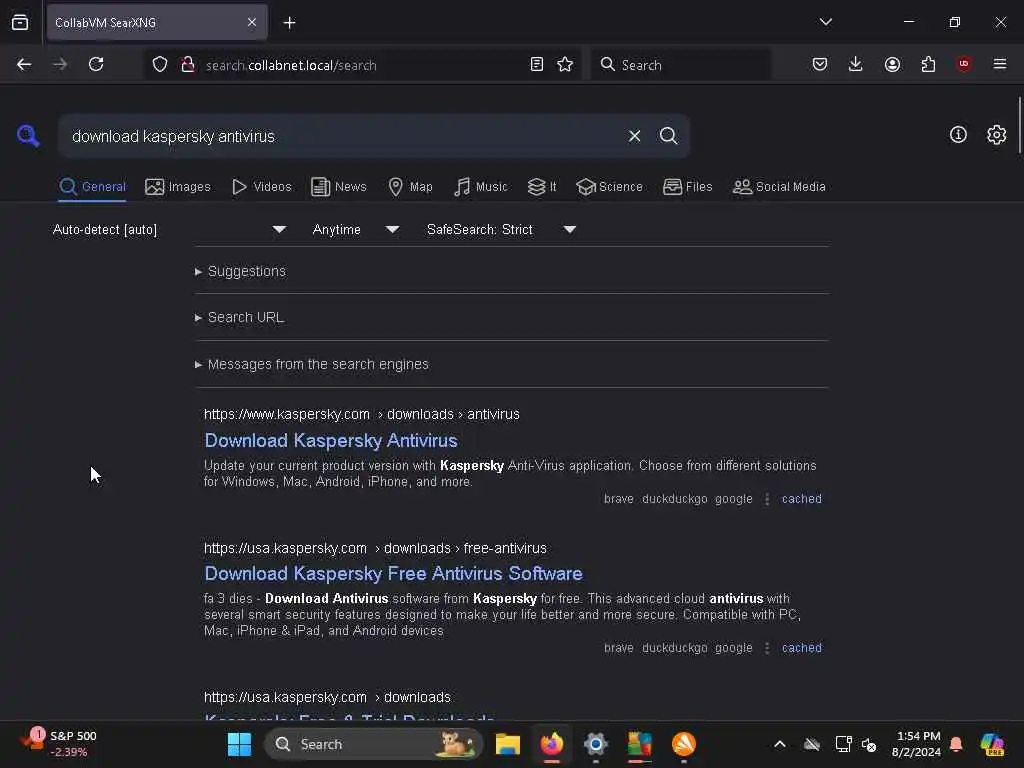Close the CollabVM SearXNG tab
This screenshot has height=768, width=1024.
pos(252,23)
